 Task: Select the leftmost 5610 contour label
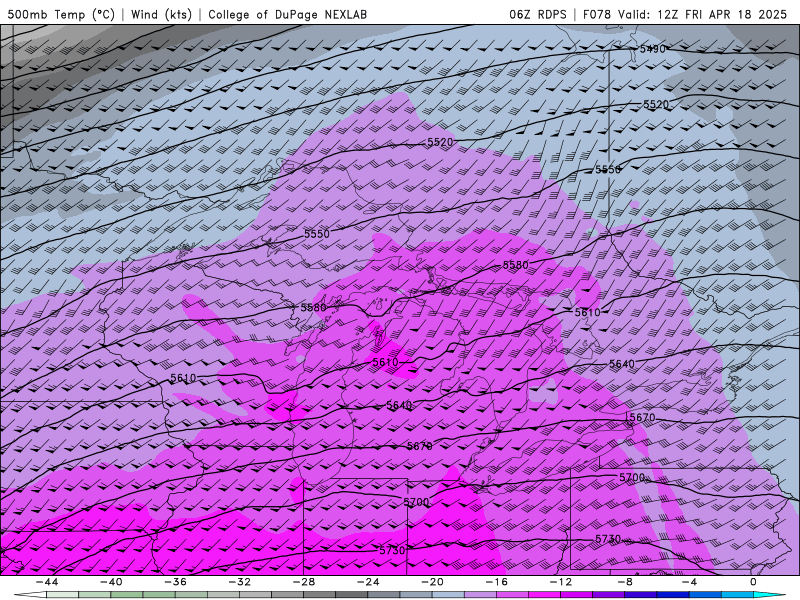183,379
